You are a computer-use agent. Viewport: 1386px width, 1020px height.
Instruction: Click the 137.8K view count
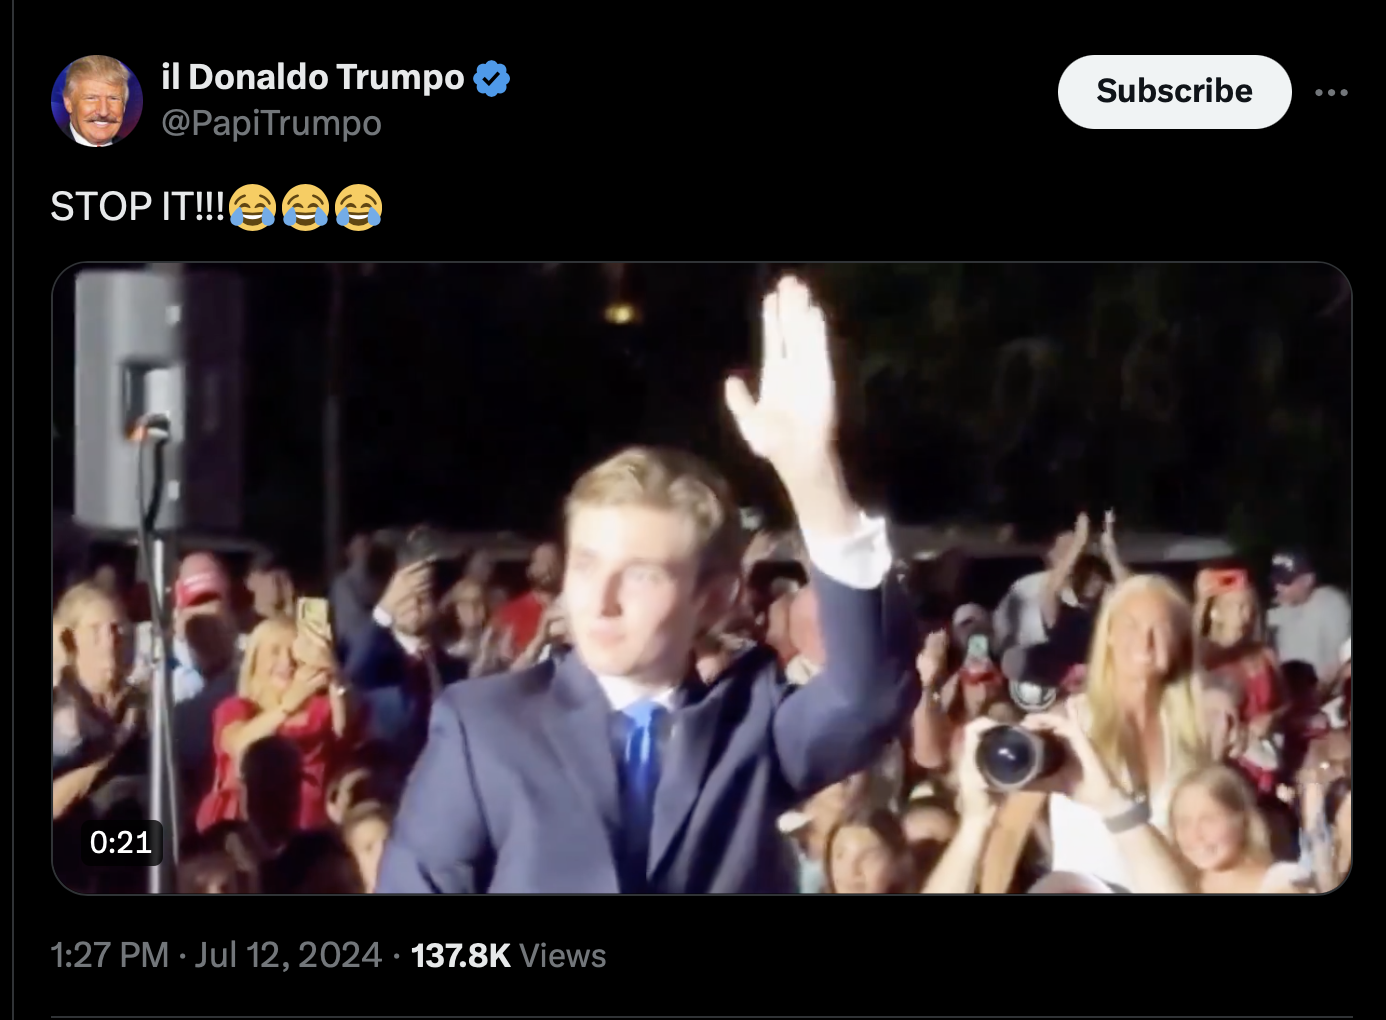tap(461, 955)
